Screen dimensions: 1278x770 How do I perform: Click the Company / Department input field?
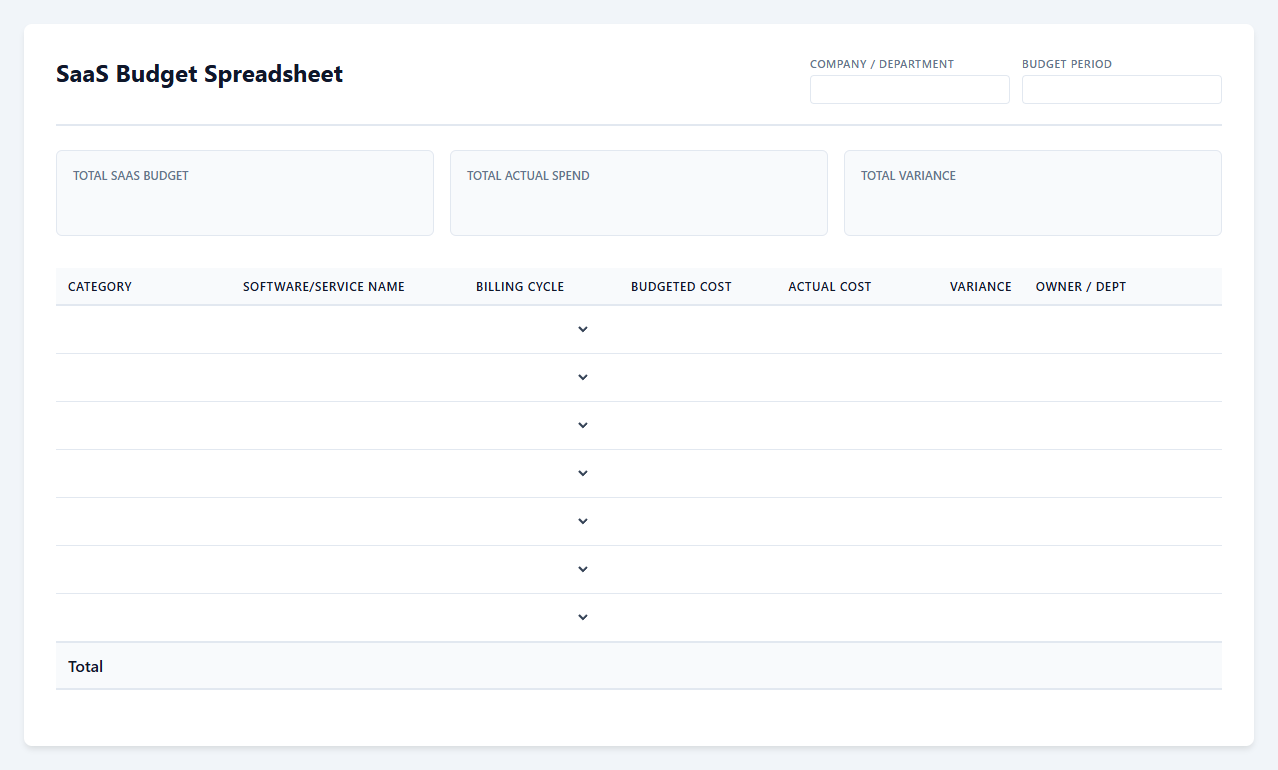910,90
